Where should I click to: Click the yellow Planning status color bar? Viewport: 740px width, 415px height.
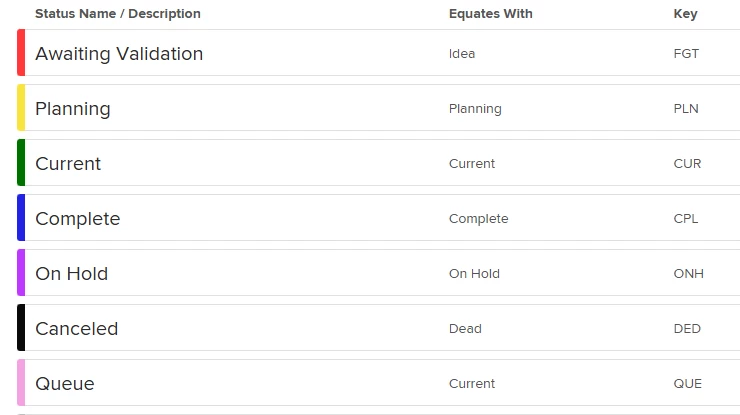(x=21, y=108)
